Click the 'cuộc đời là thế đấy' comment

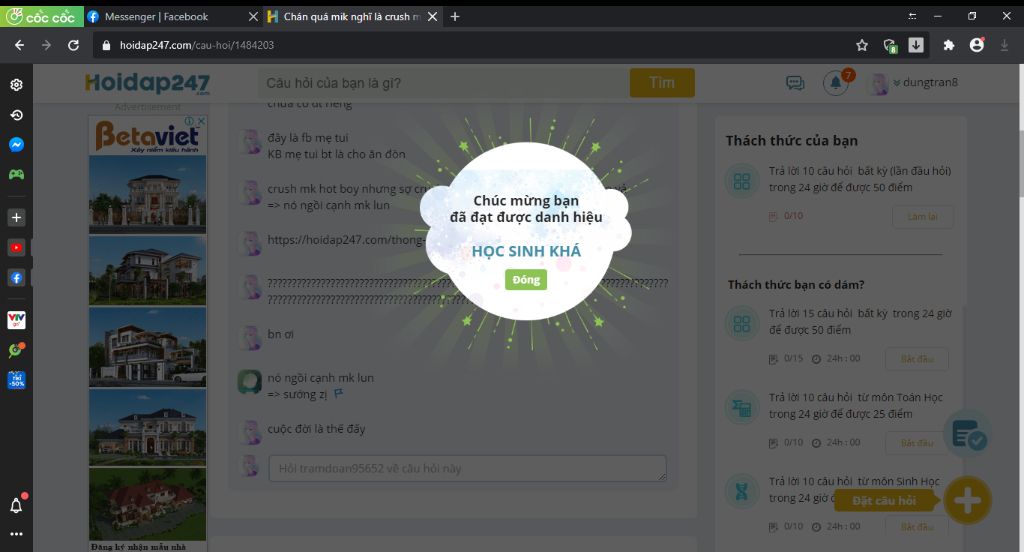[x=316, y=429]
